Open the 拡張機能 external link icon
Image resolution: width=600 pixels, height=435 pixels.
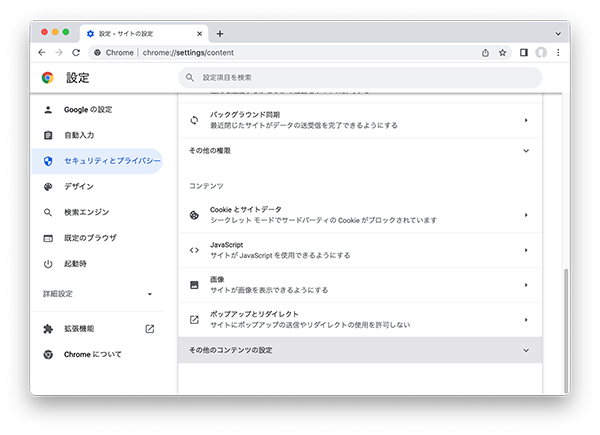pos(150,328)
